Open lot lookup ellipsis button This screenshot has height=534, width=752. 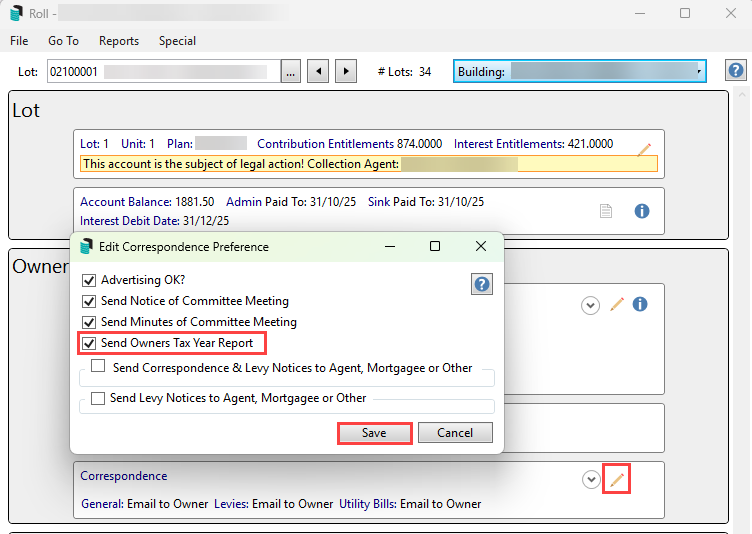point(291,71)
